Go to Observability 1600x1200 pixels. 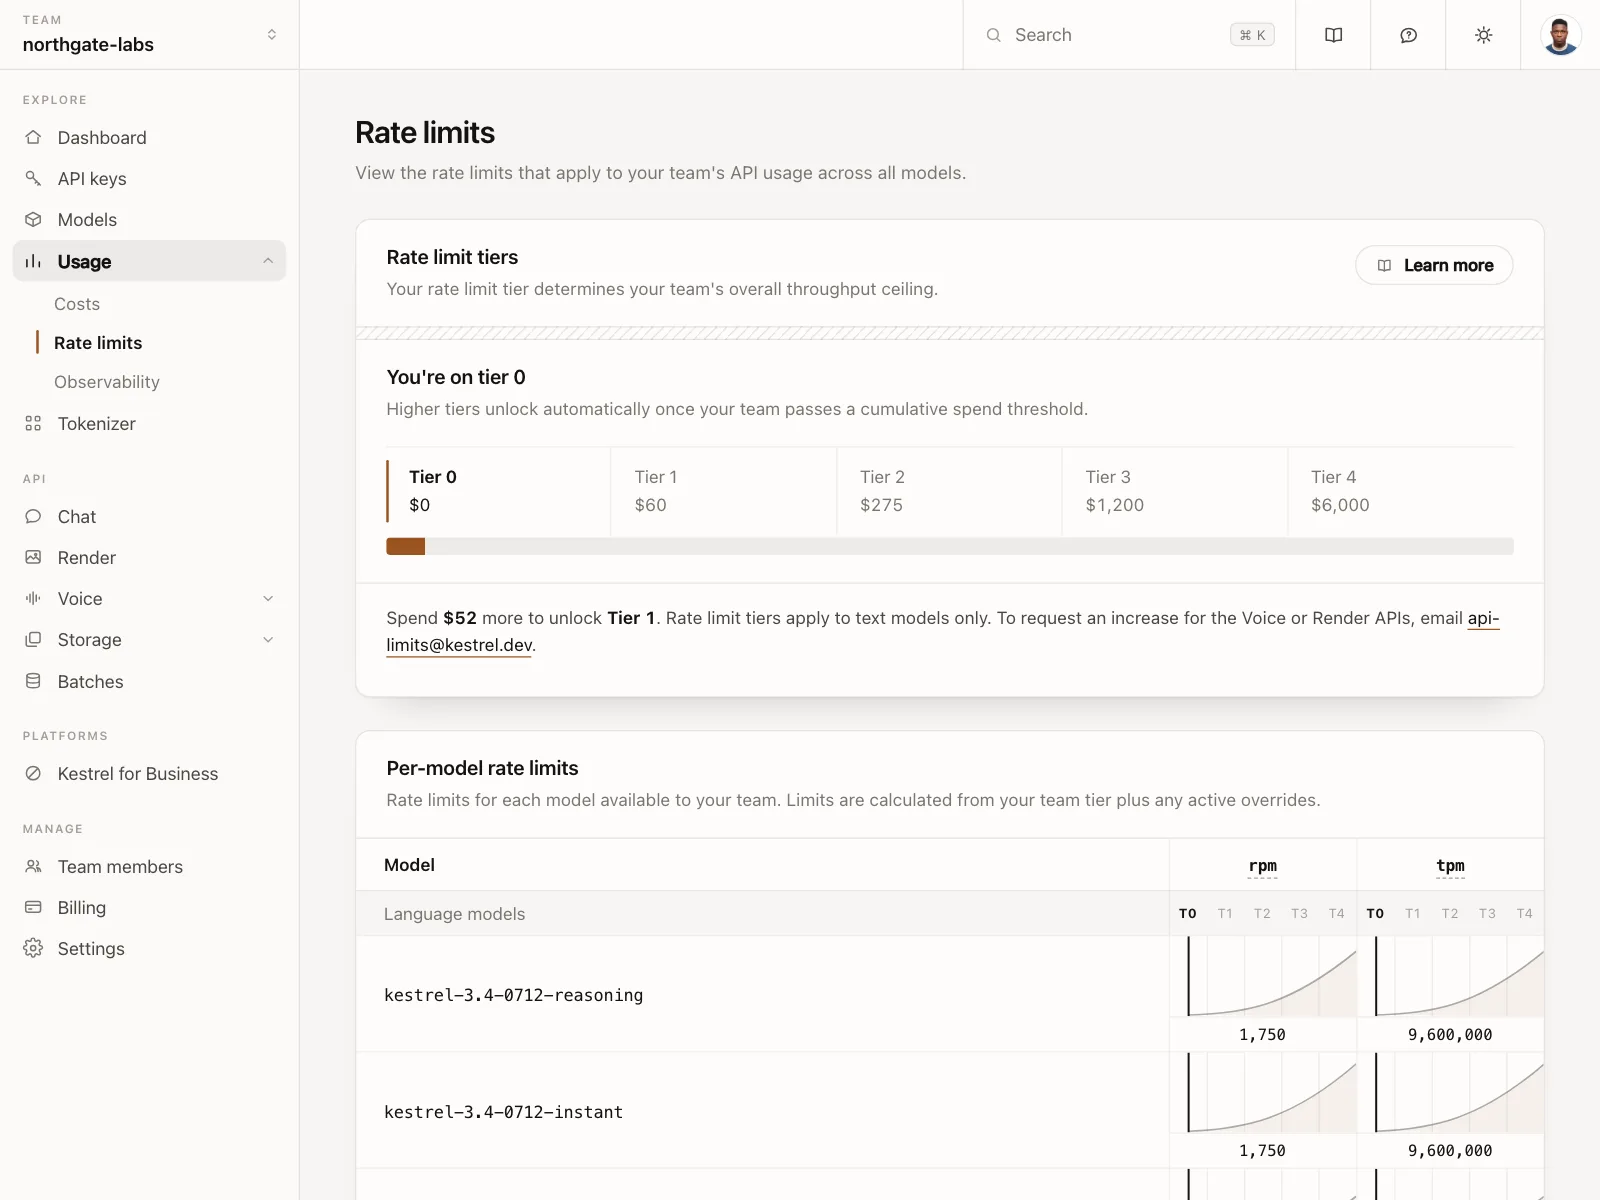tap(107, 381)
